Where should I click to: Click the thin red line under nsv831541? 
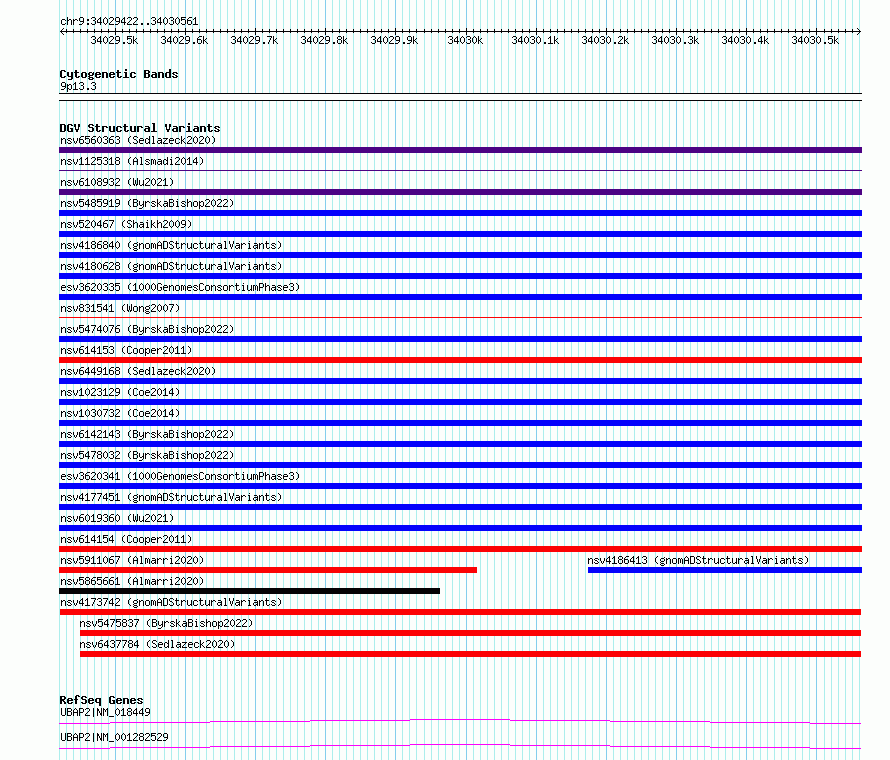click(460, 317)
